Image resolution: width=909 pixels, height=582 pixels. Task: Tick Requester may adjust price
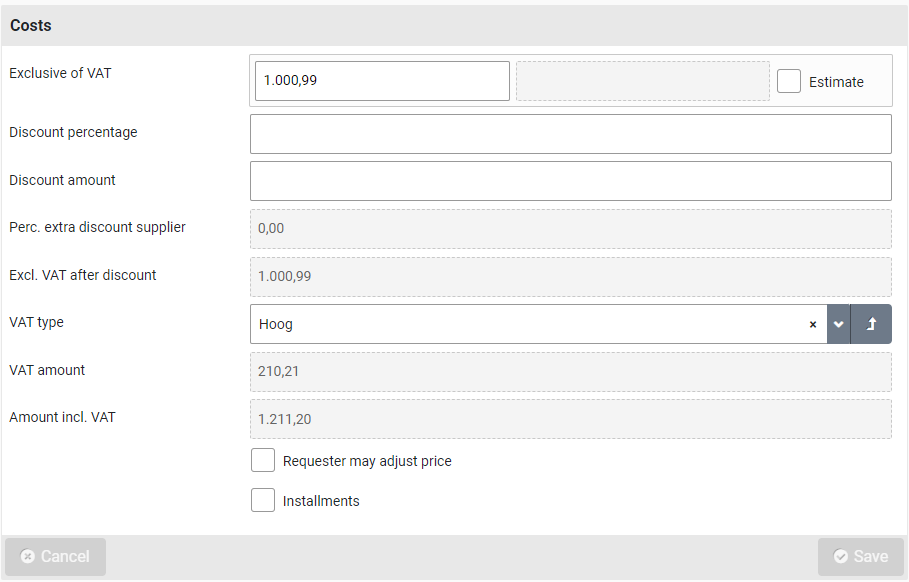click(263, 461)
